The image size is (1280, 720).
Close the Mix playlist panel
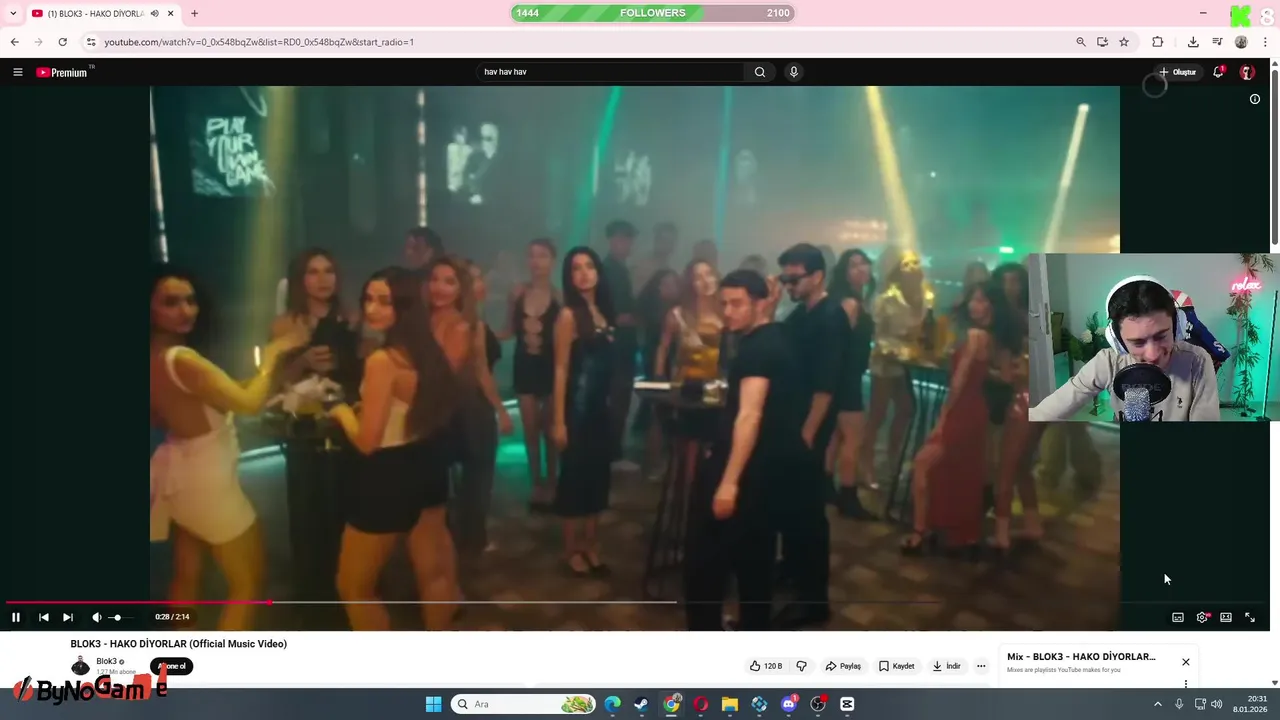coord(1186,662)
